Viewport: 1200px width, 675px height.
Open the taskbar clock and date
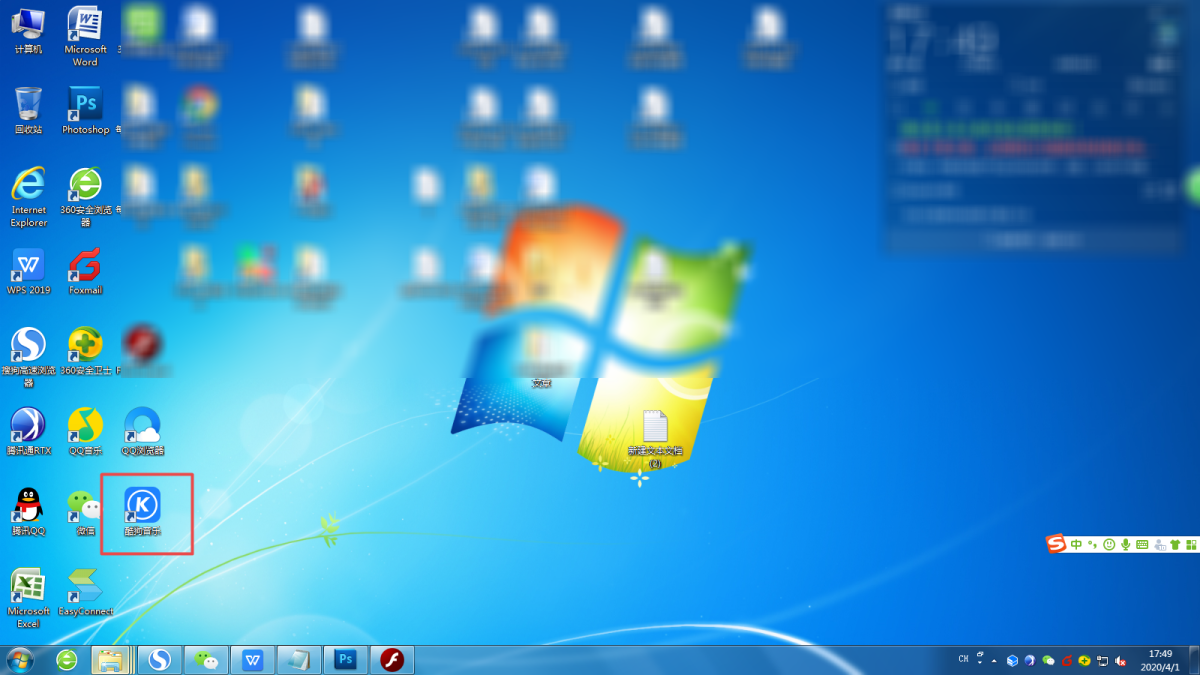tap(1160, 660)
